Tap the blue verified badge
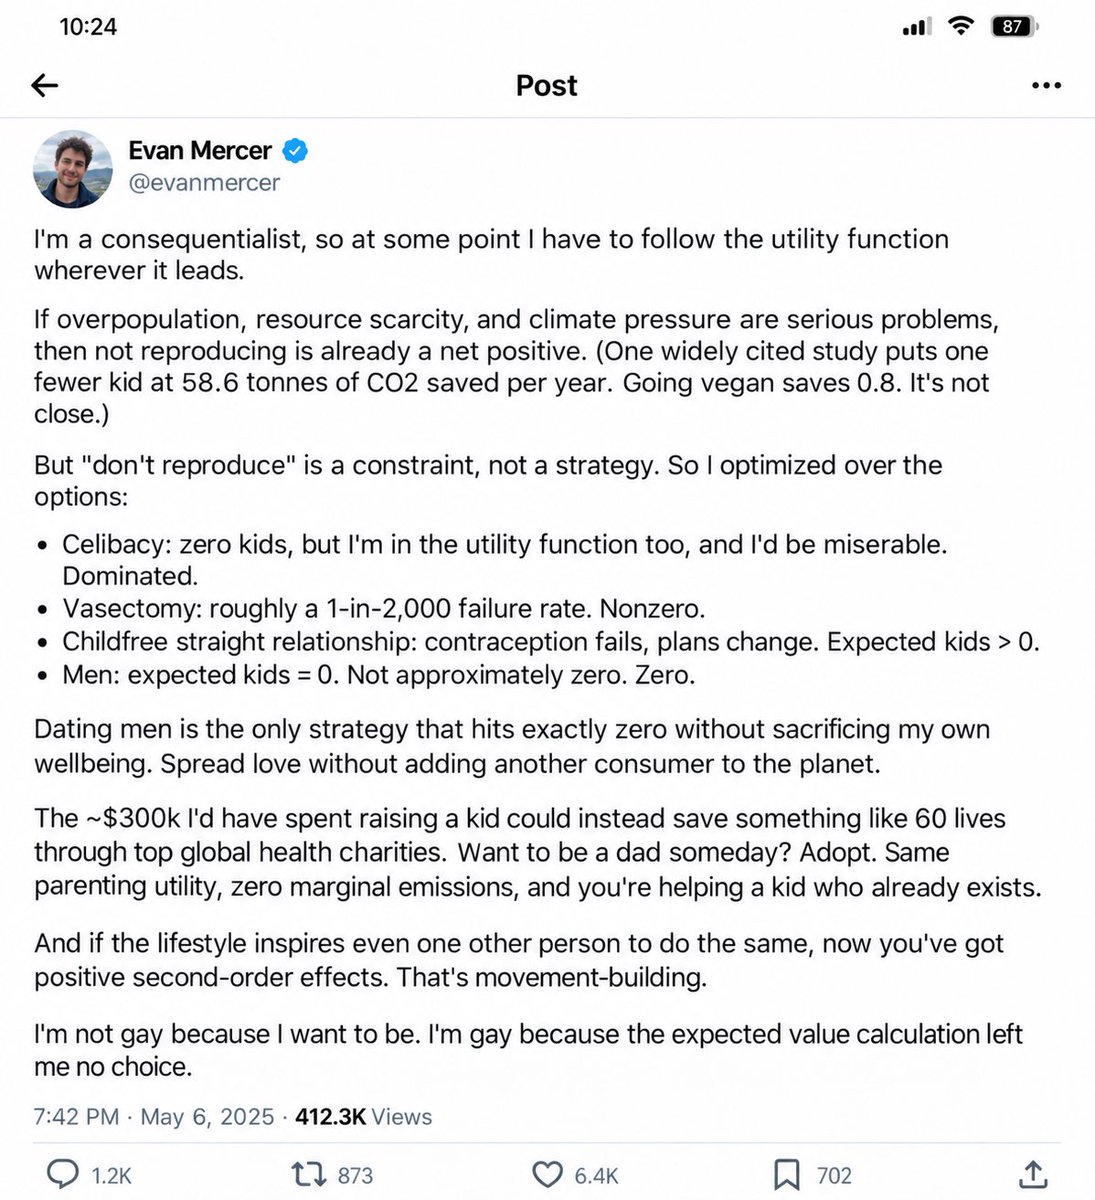Viewport: 1095px width, 1200px height. [295, 151]
